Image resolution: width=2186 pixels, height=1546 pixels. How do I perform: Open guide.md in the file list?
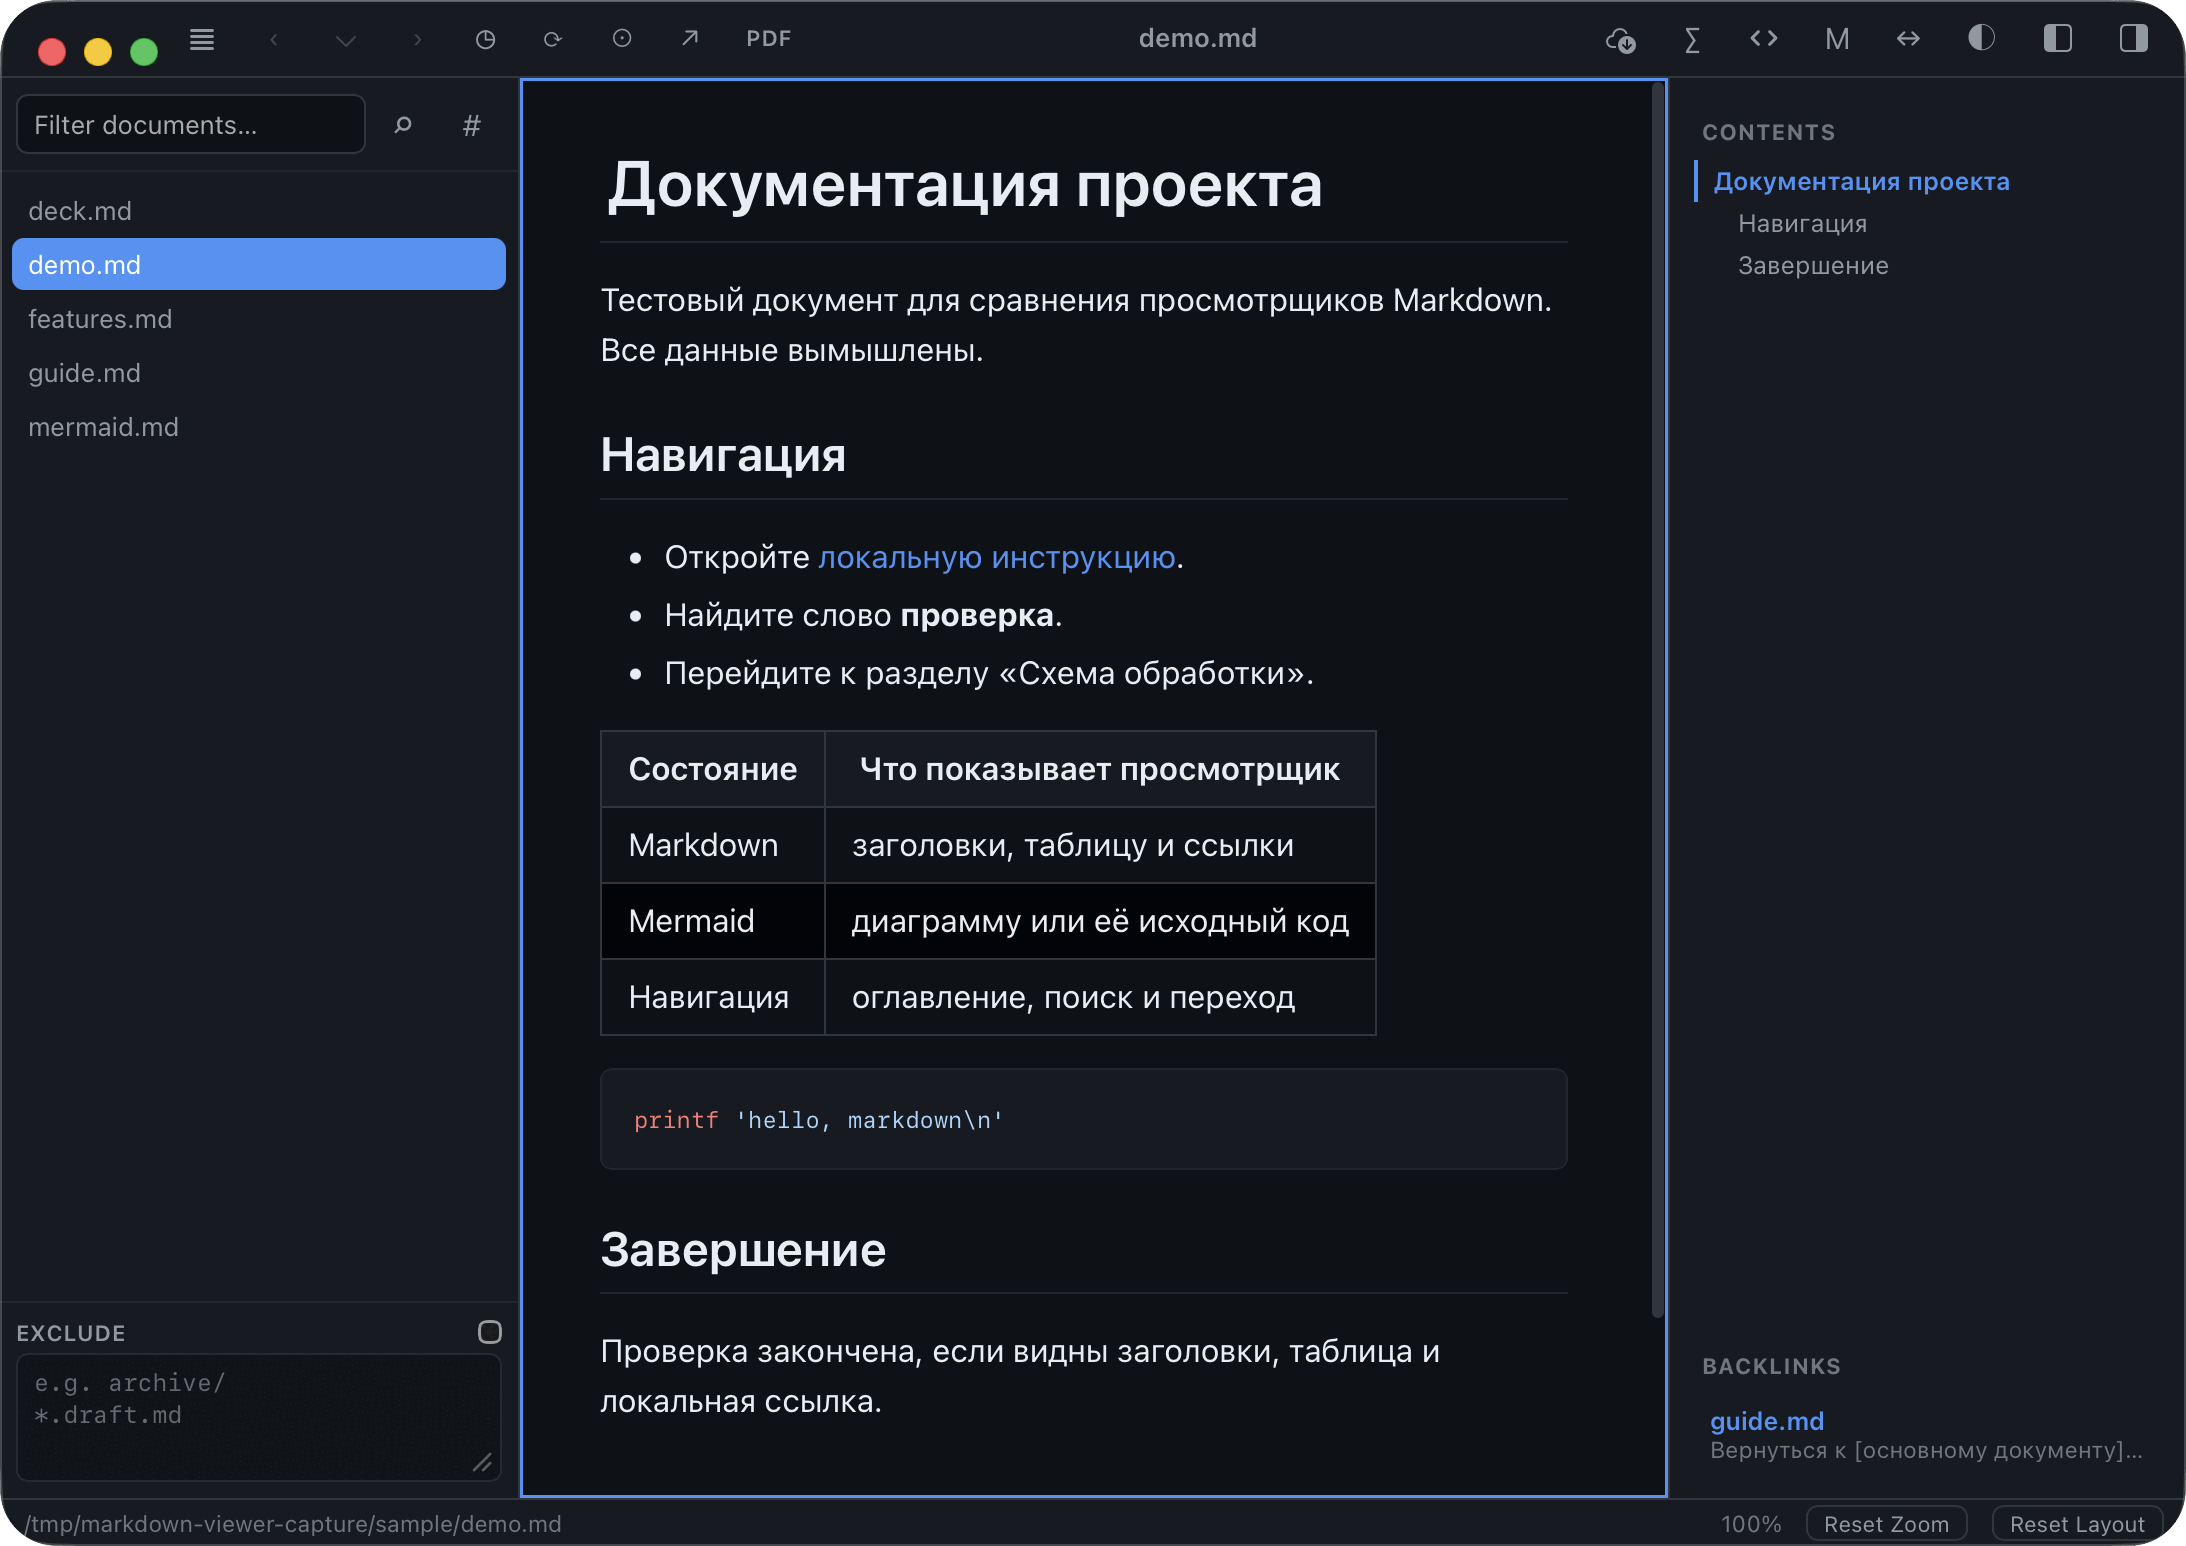[x=259, y=373]
